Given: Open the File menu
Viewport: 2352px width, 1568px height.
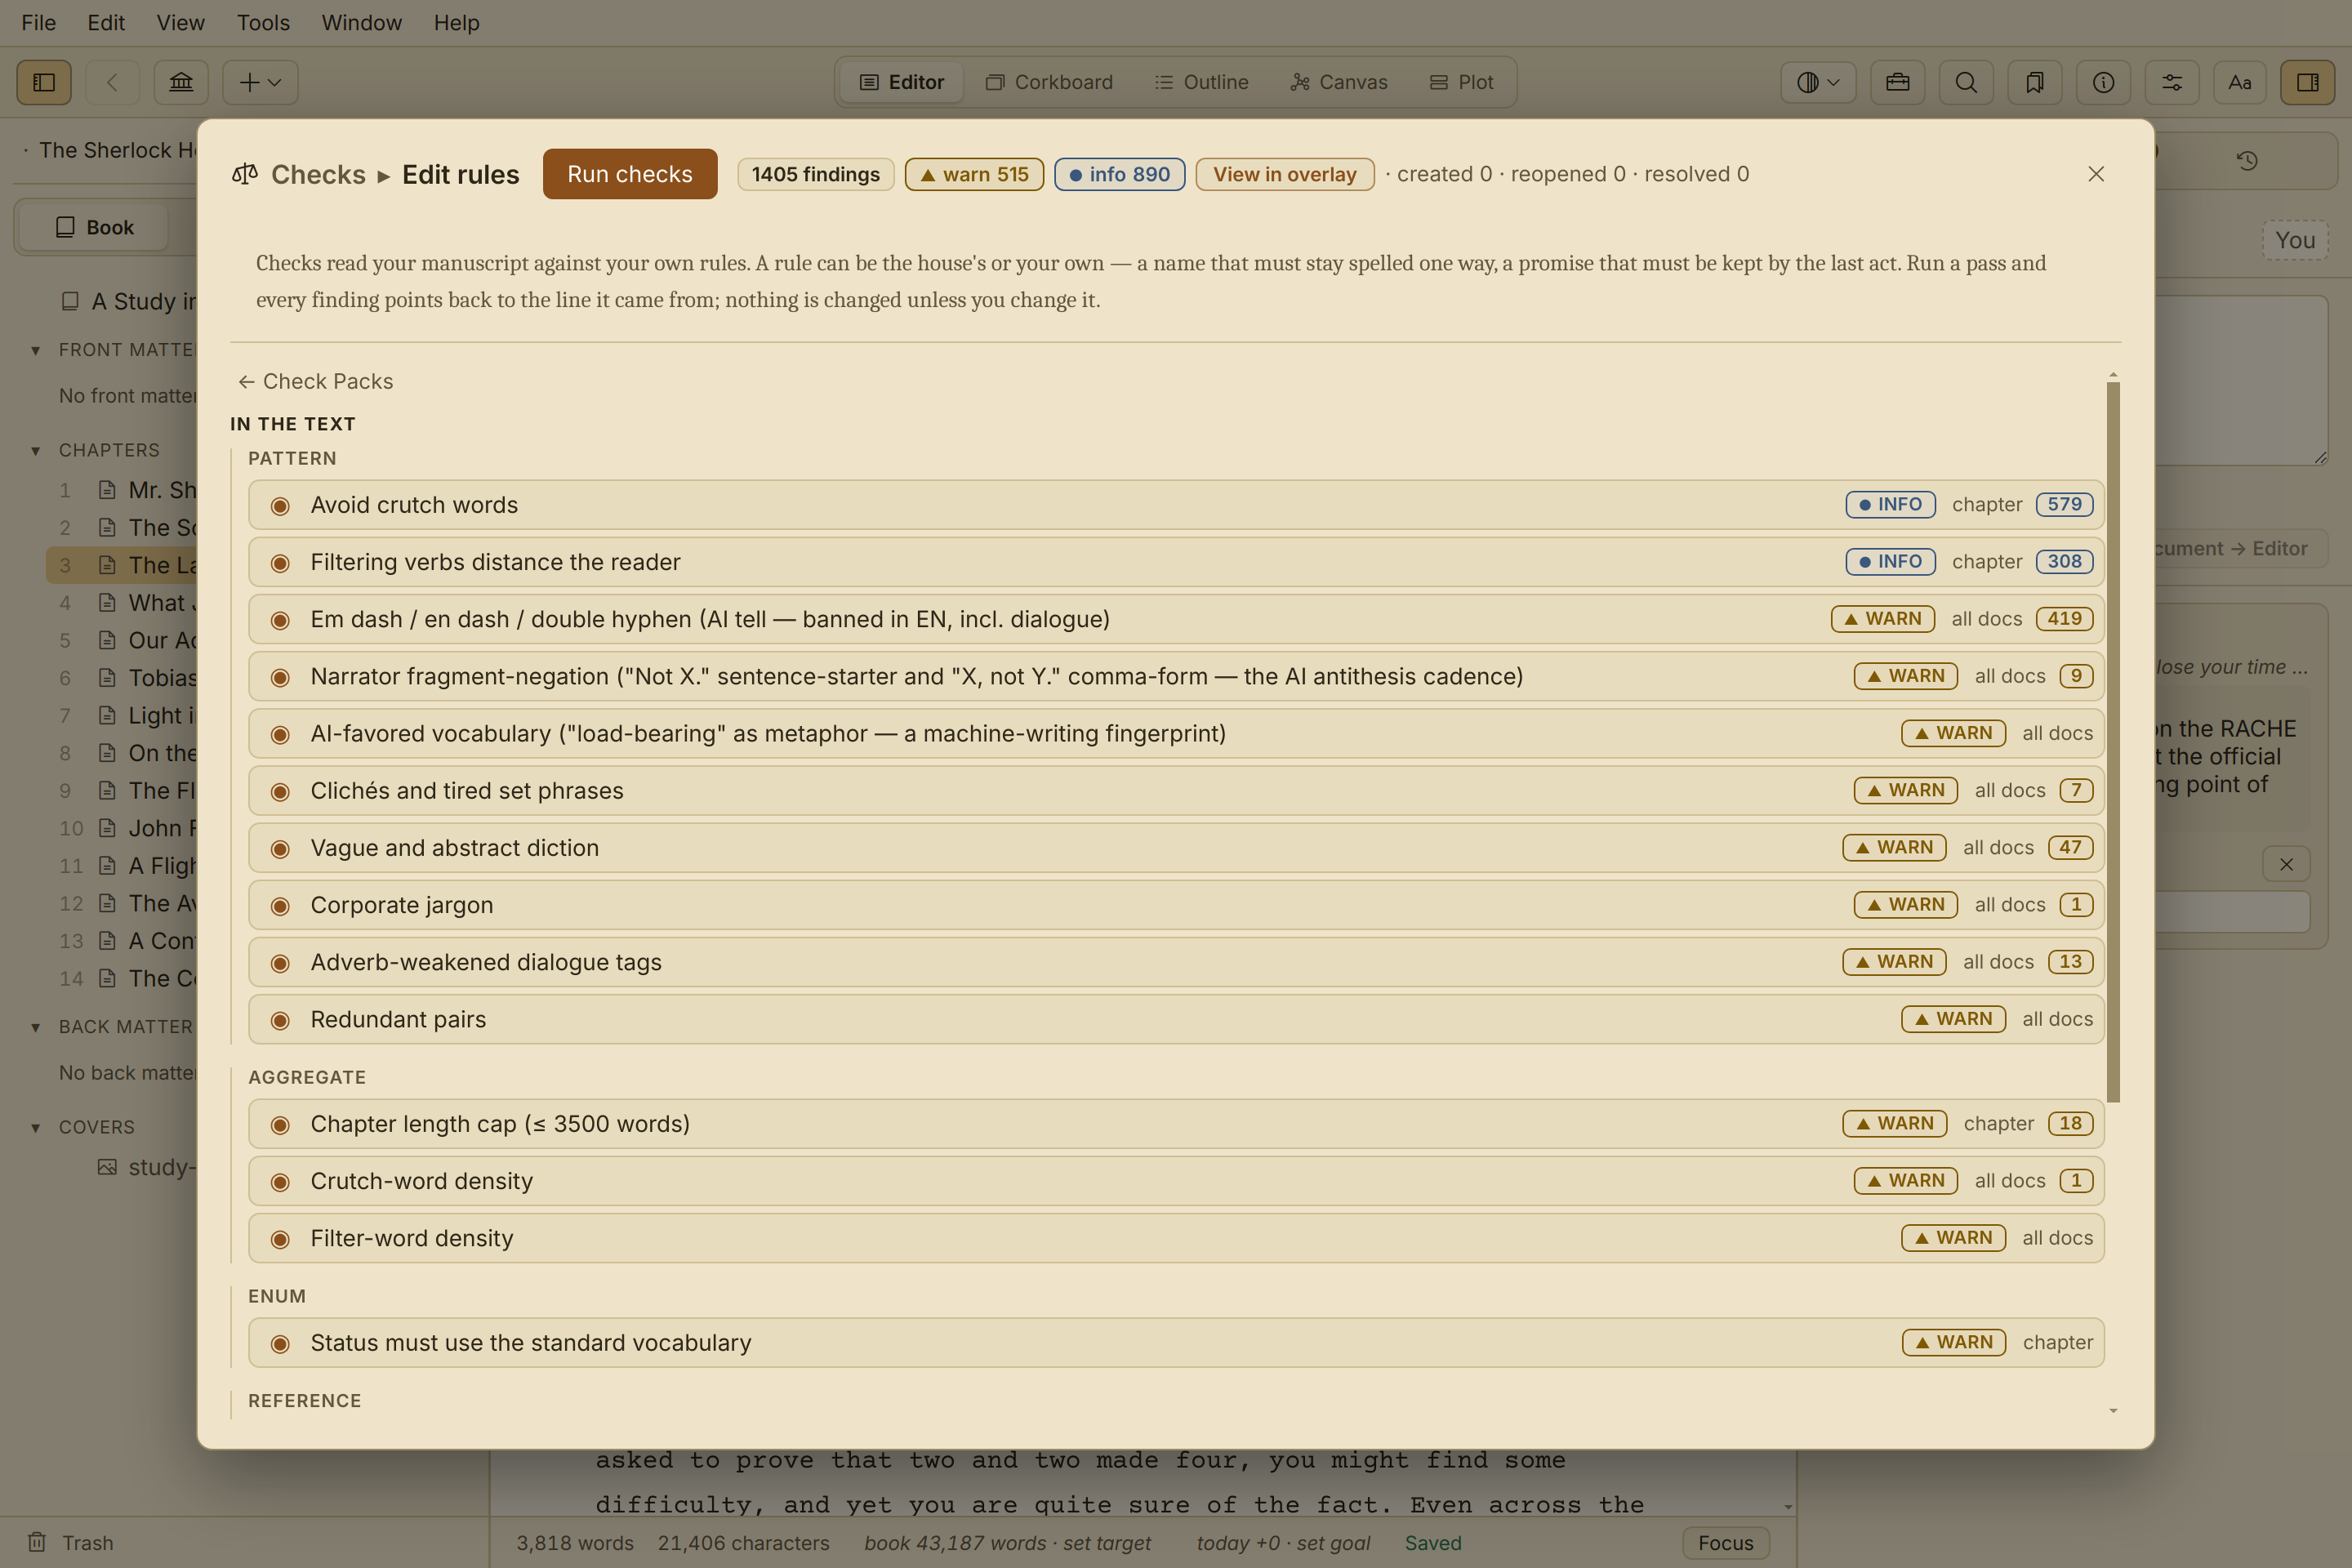Looking at the screenshot, I should 38,22.
